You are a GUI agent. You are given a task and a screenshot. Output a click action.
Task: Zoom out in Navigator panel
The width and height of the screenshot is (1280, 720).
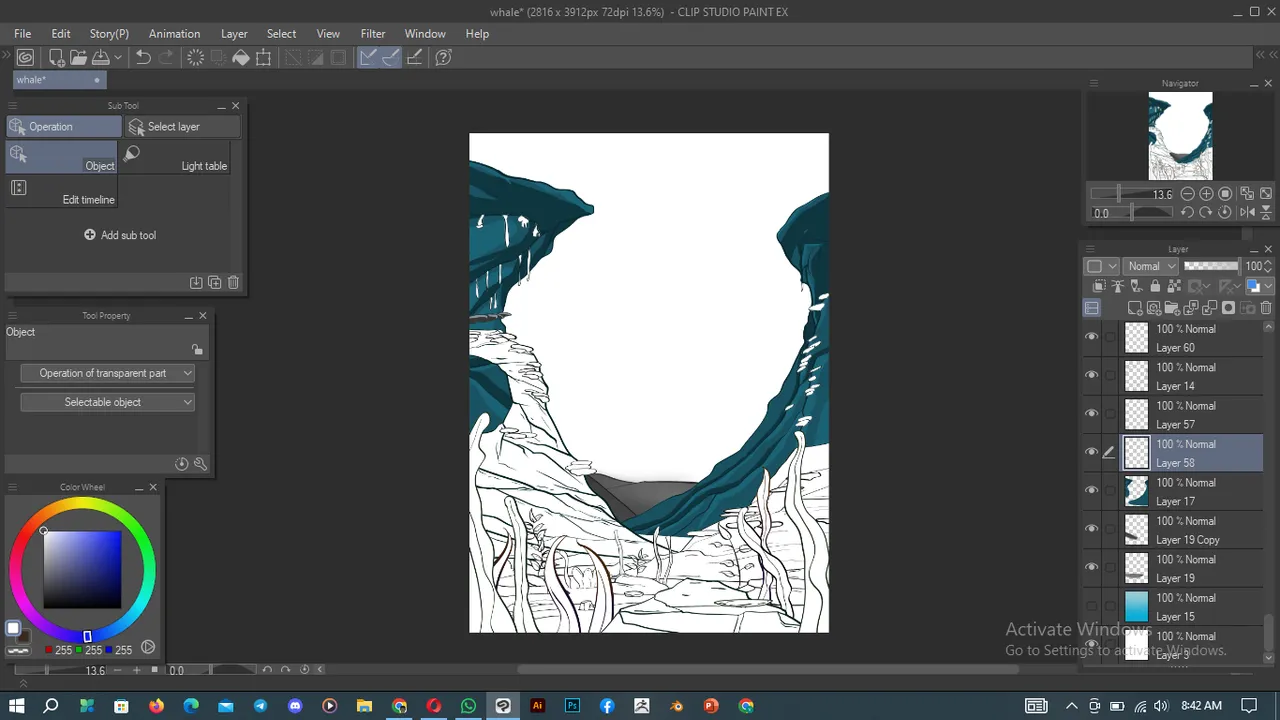pos(1187,194)
